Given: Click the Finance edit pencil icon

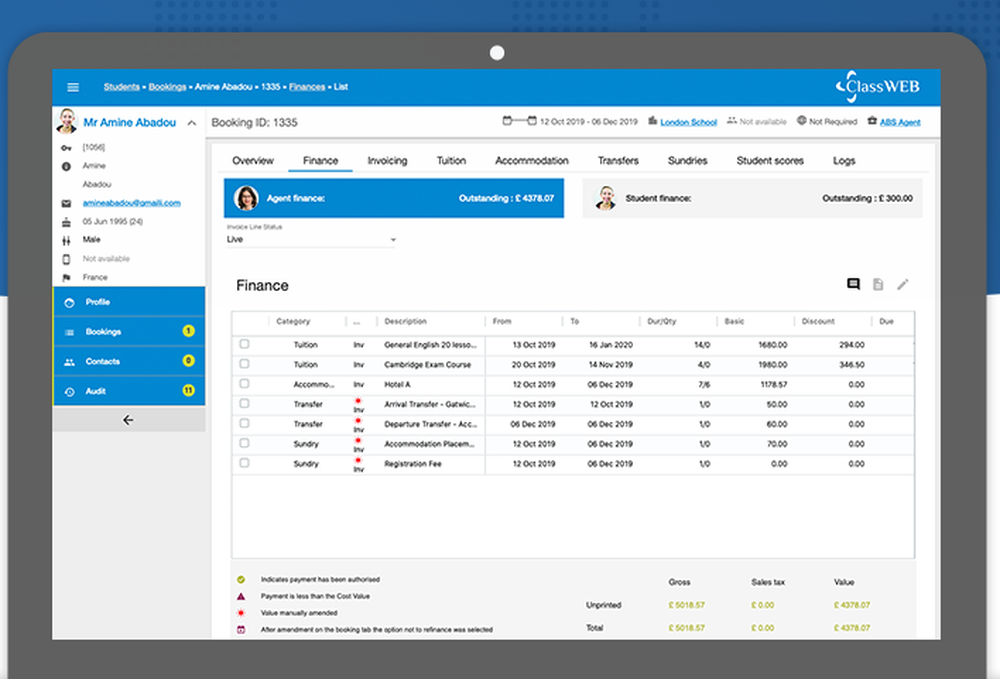Looking at the screenshot, I should click(x=902, y=284).
